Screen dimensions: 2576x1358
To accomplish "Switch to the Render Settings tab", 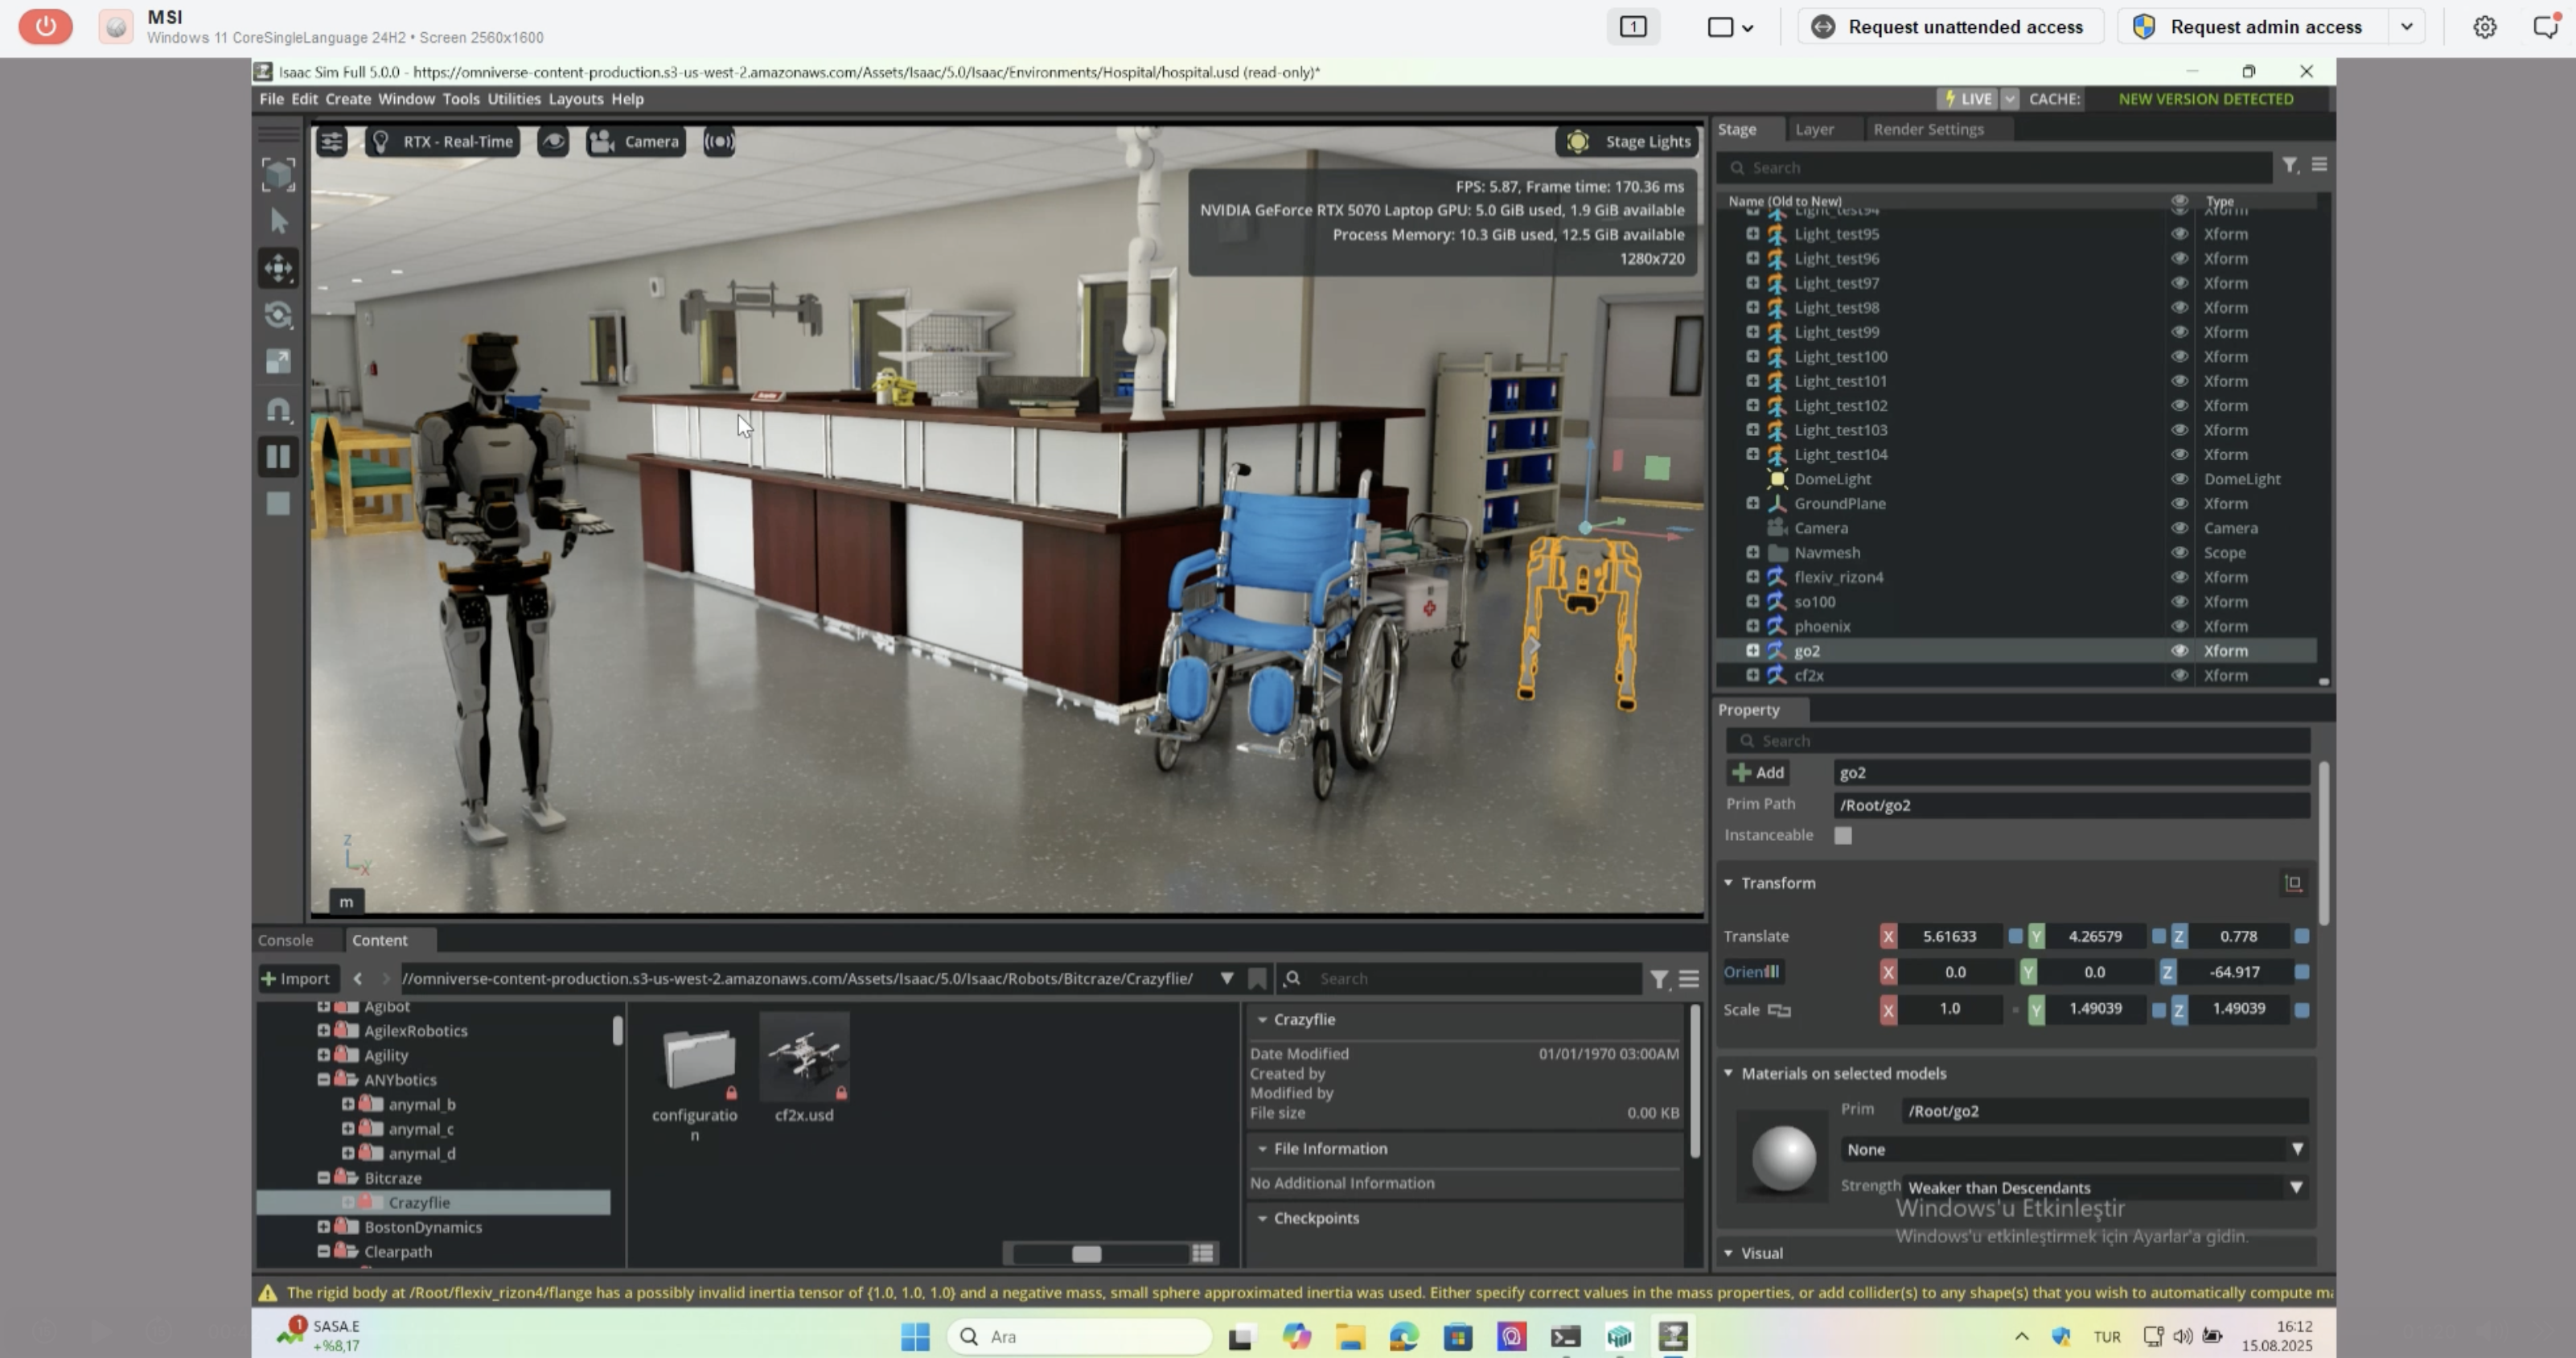I will point(1928,129).
